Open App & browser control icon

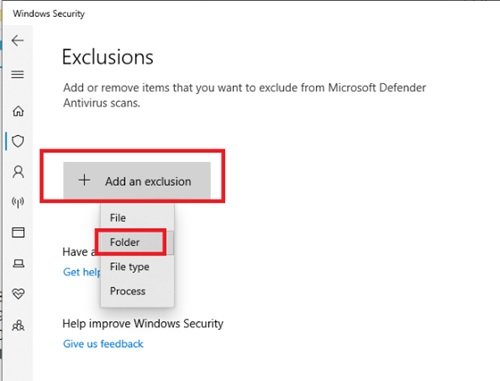coord(18,232)
